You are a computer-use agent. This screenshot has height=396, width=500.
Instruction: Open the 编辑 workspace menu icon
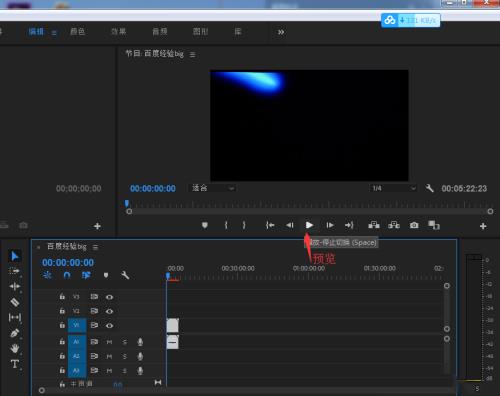point(54,33)
